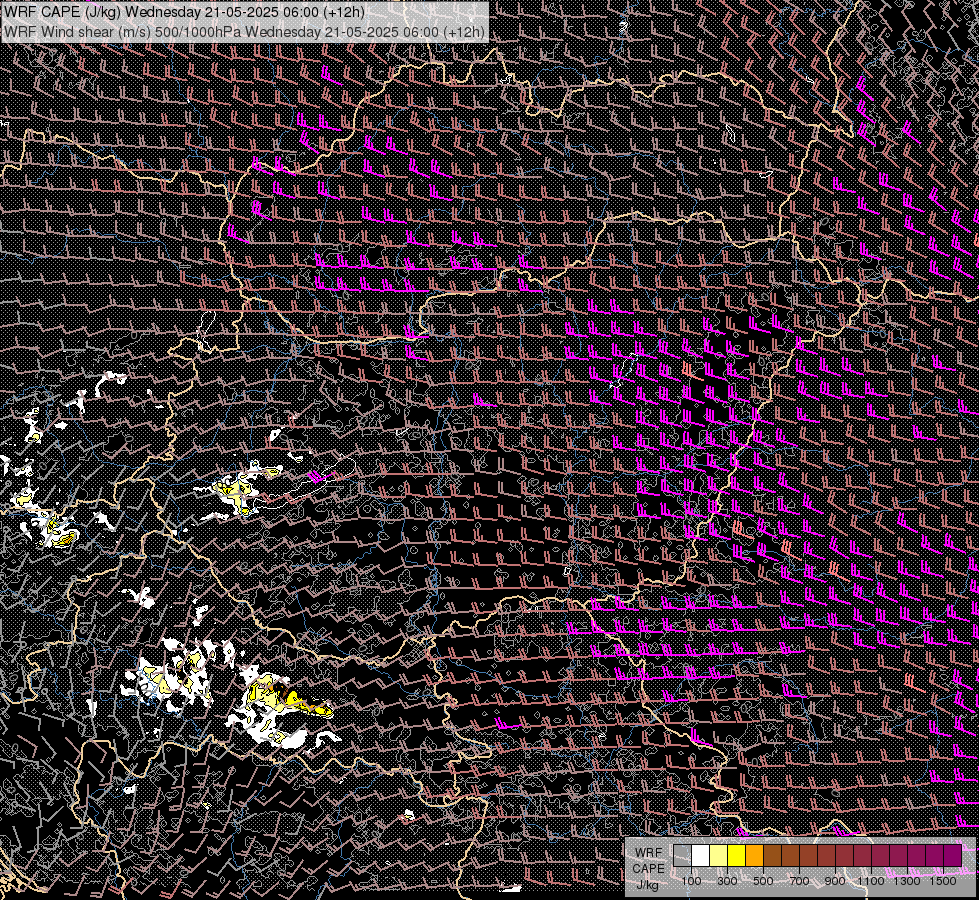Click the 1100 legend value label
This screenshot has width=979, height=900.
(x=871, y=881)
